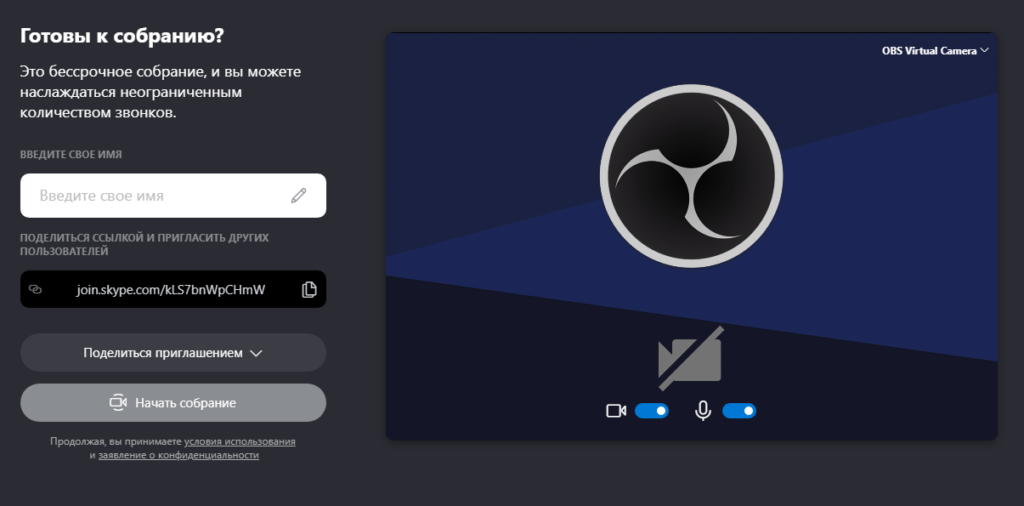Image resolution: width=1024 pixels, height=506 pixels.
Task: Click the Это бессрочное собрание description text
Action: pos(161,92)
